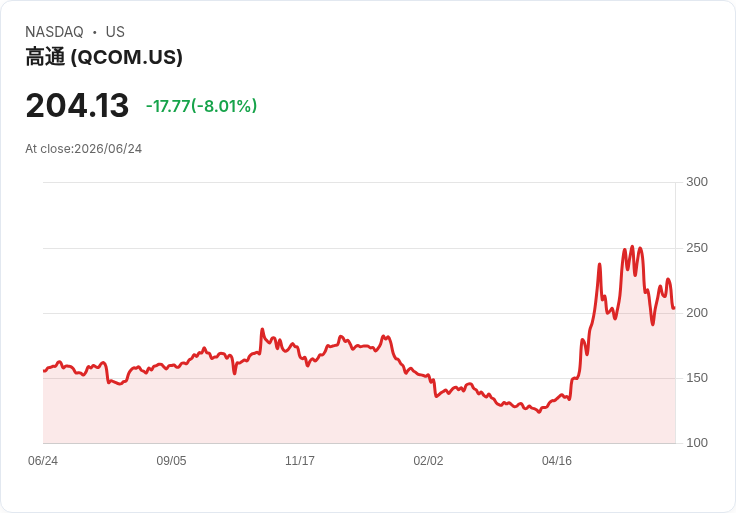This screenshot has height=513, width=736.
Task: Click the 04/16 date axis label
Action: 557,461
